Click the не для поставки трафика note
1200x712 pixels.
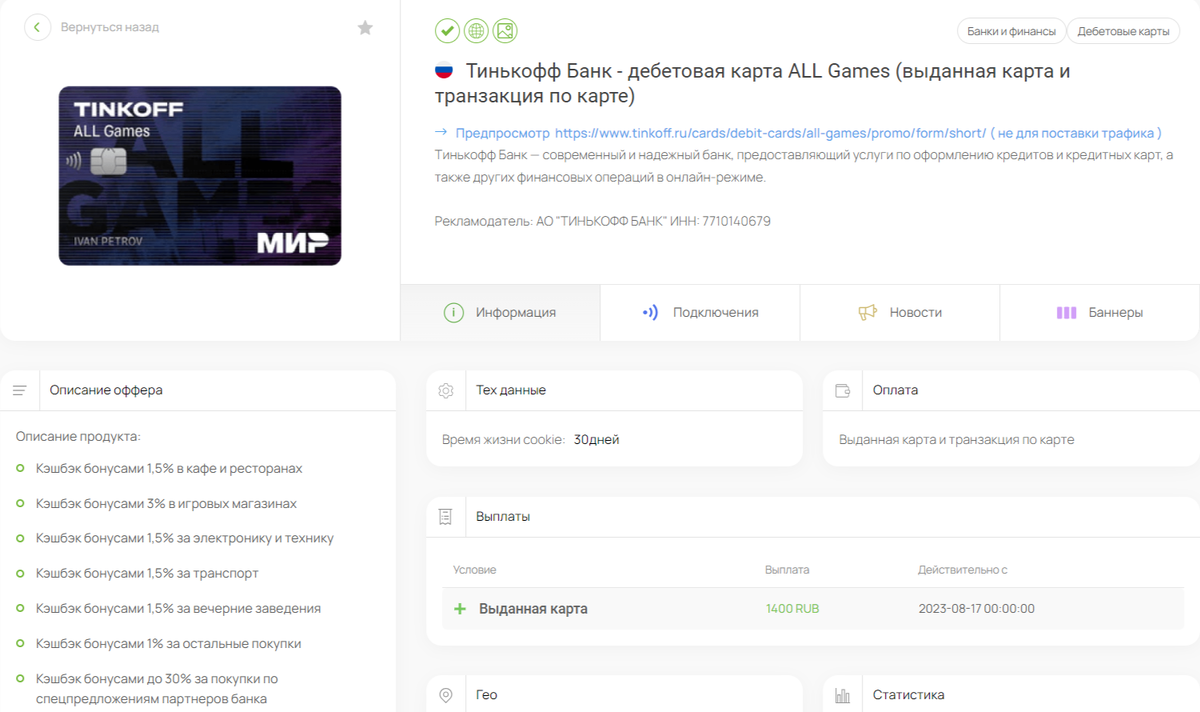(x=1075, y=132)
